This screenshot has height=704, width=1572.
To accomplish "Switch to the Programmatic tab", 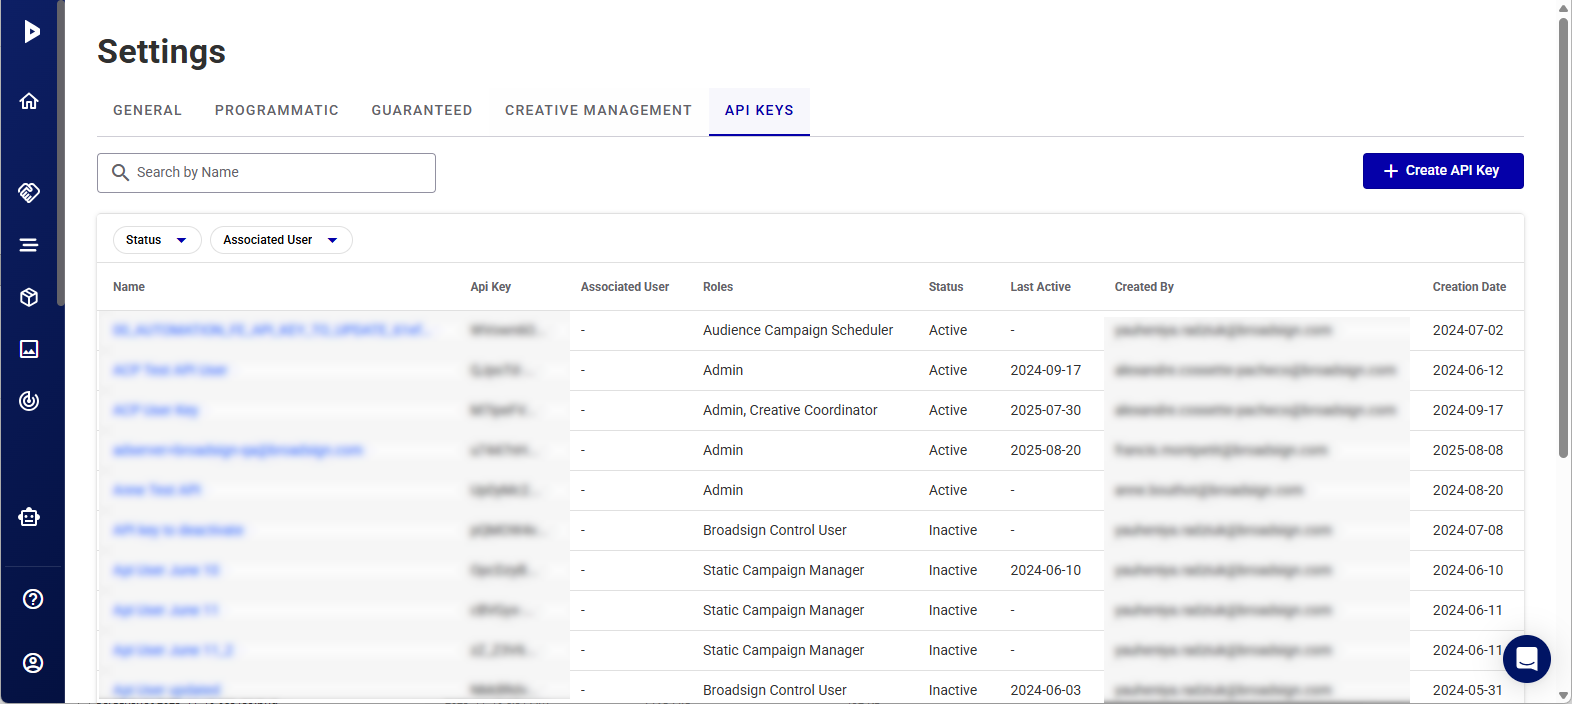I will click(x=276, y=111).
